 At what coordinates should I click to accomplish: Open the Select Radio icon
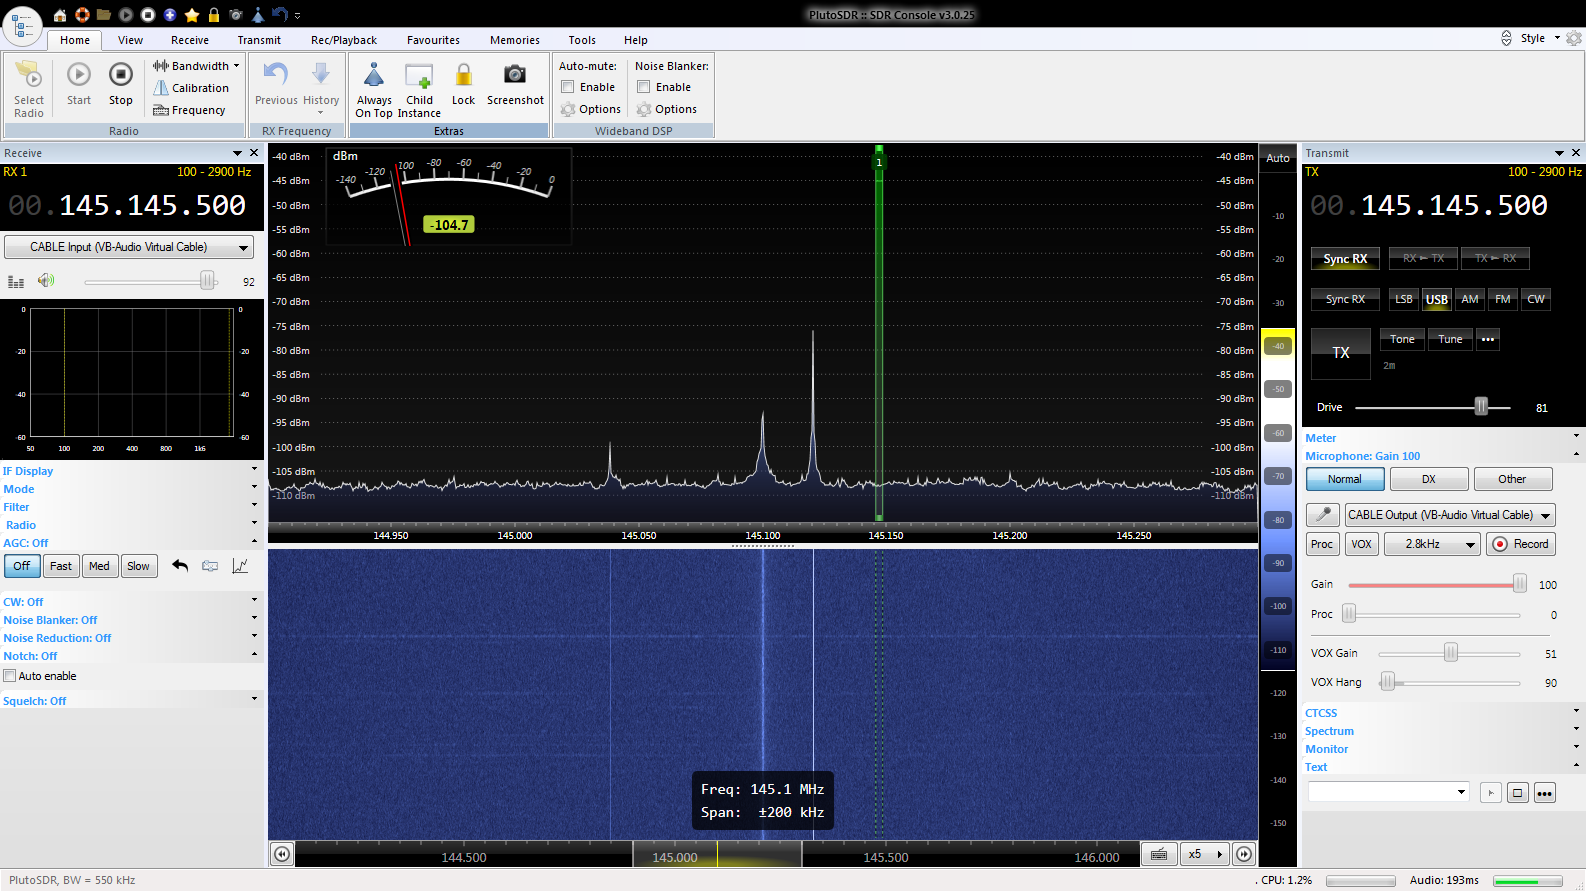coord(29,75)
